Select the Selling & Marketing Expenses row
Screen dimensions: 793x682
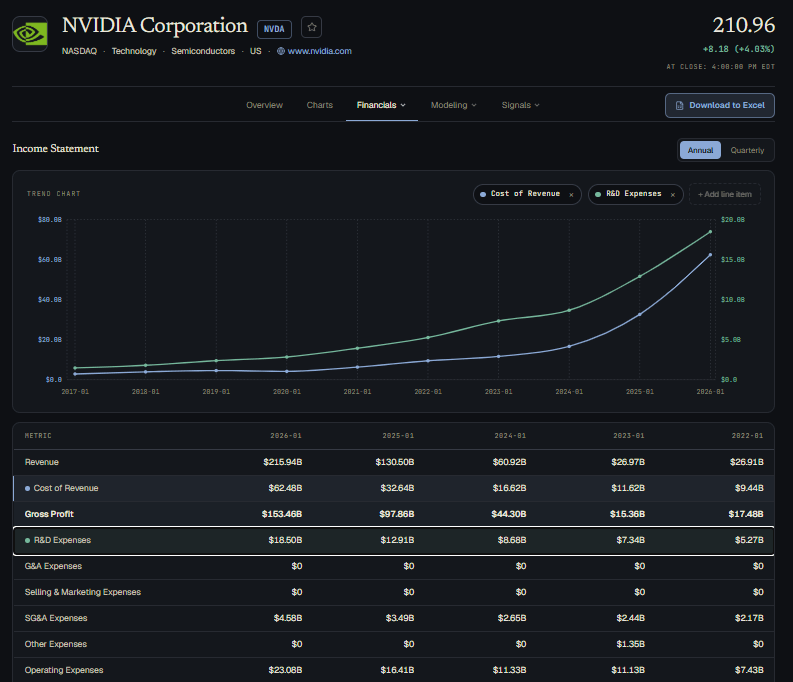pyautogui.click(x=393, y=592)
